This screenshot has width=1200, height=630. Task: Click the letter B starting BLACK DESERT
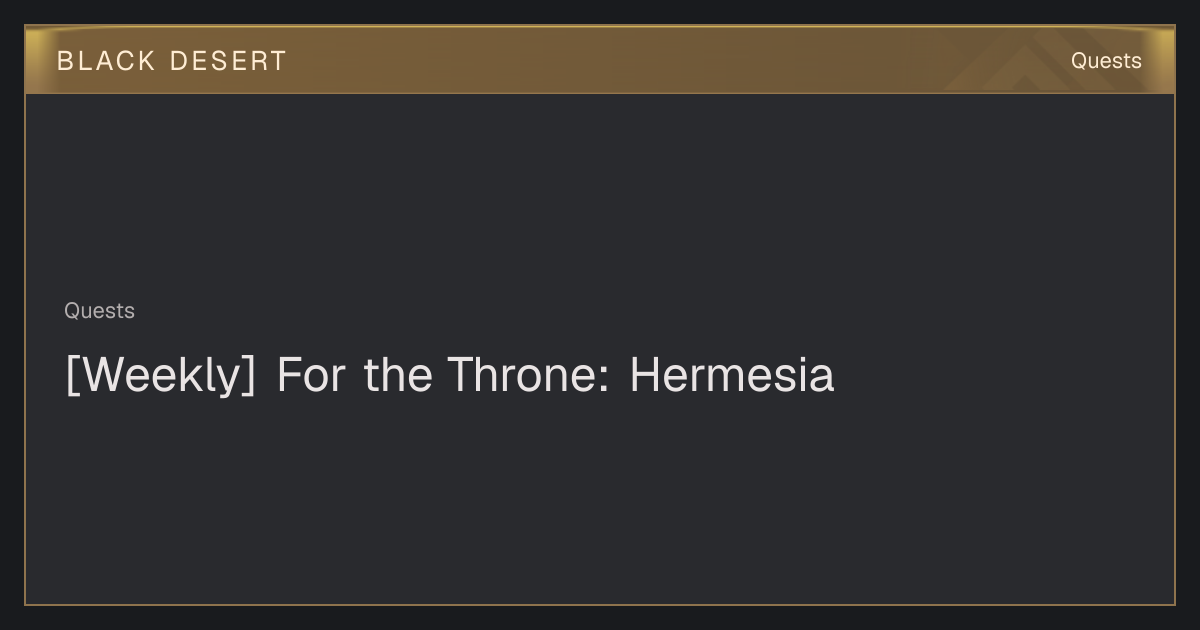point(65,61)
